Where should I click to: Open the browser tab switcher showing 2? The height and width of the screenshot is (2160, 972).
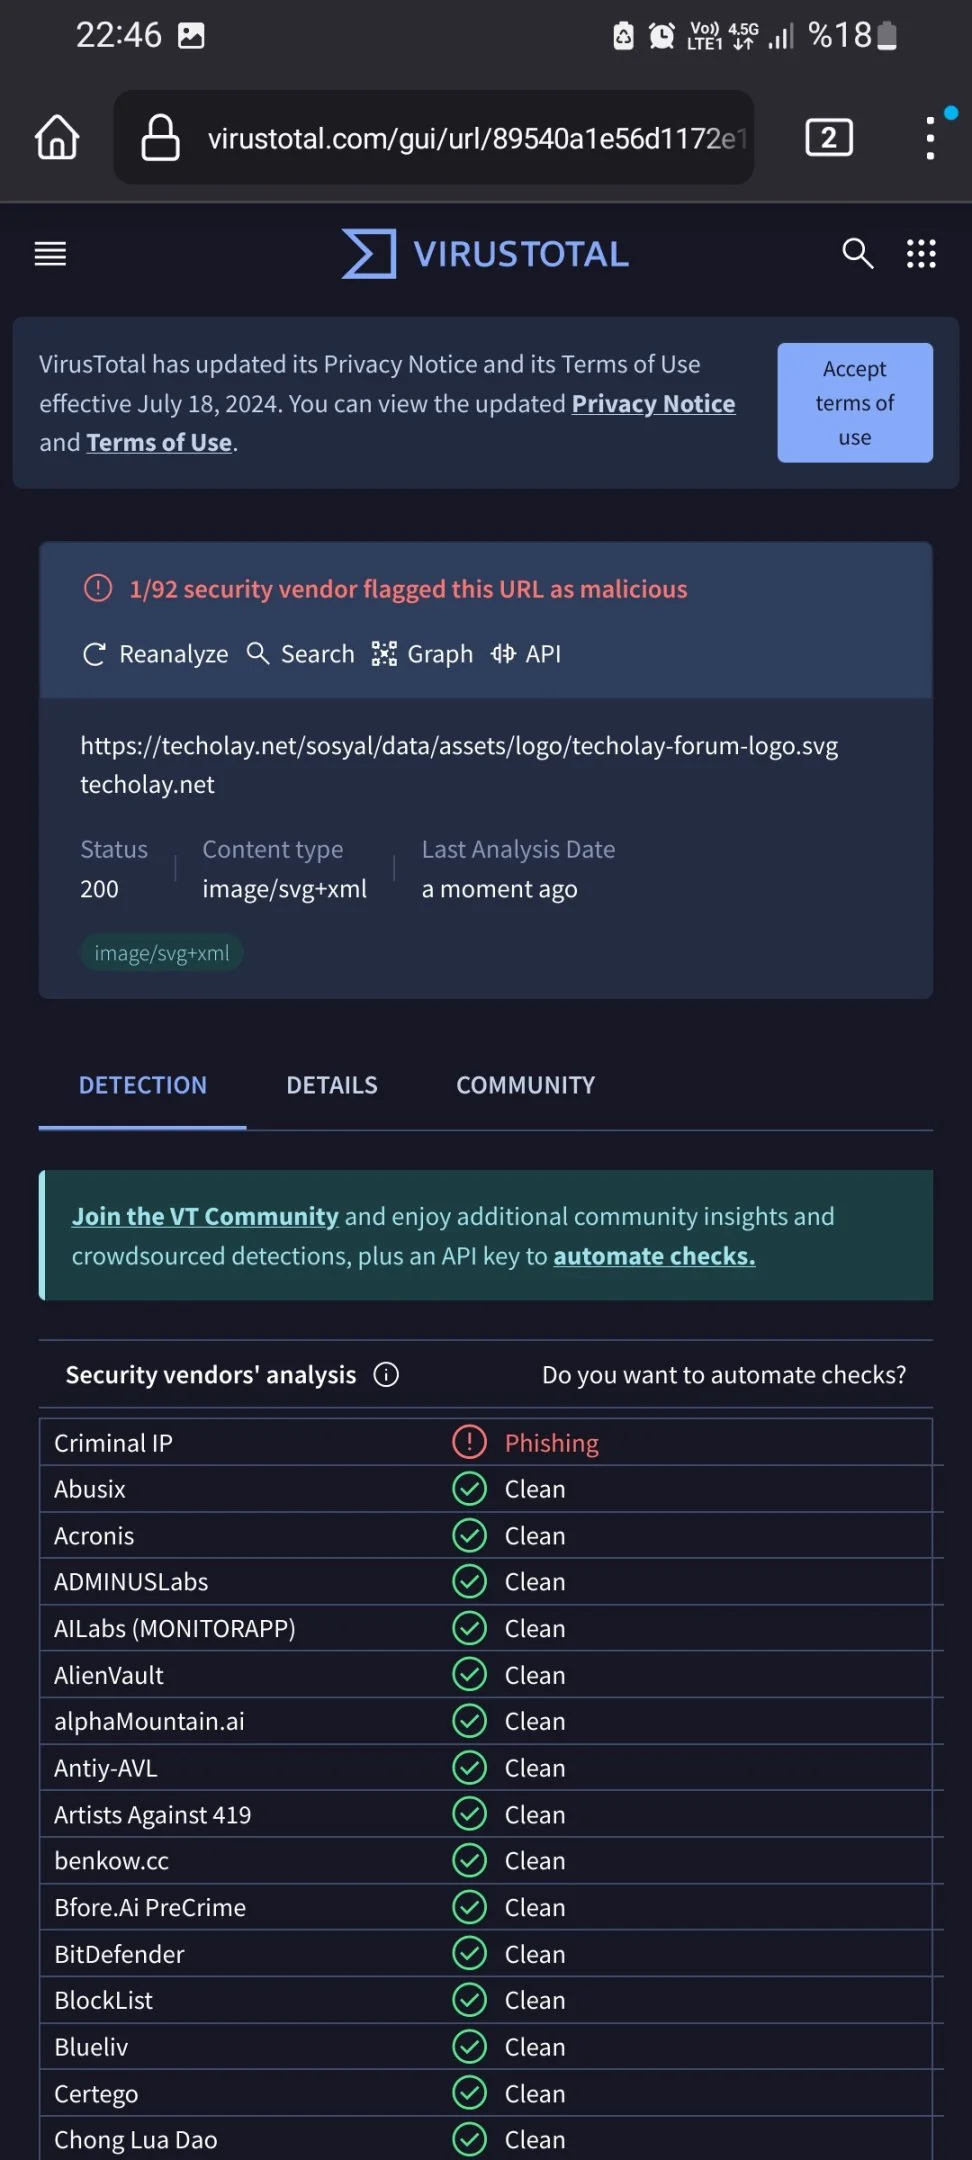tap(829, 138)
